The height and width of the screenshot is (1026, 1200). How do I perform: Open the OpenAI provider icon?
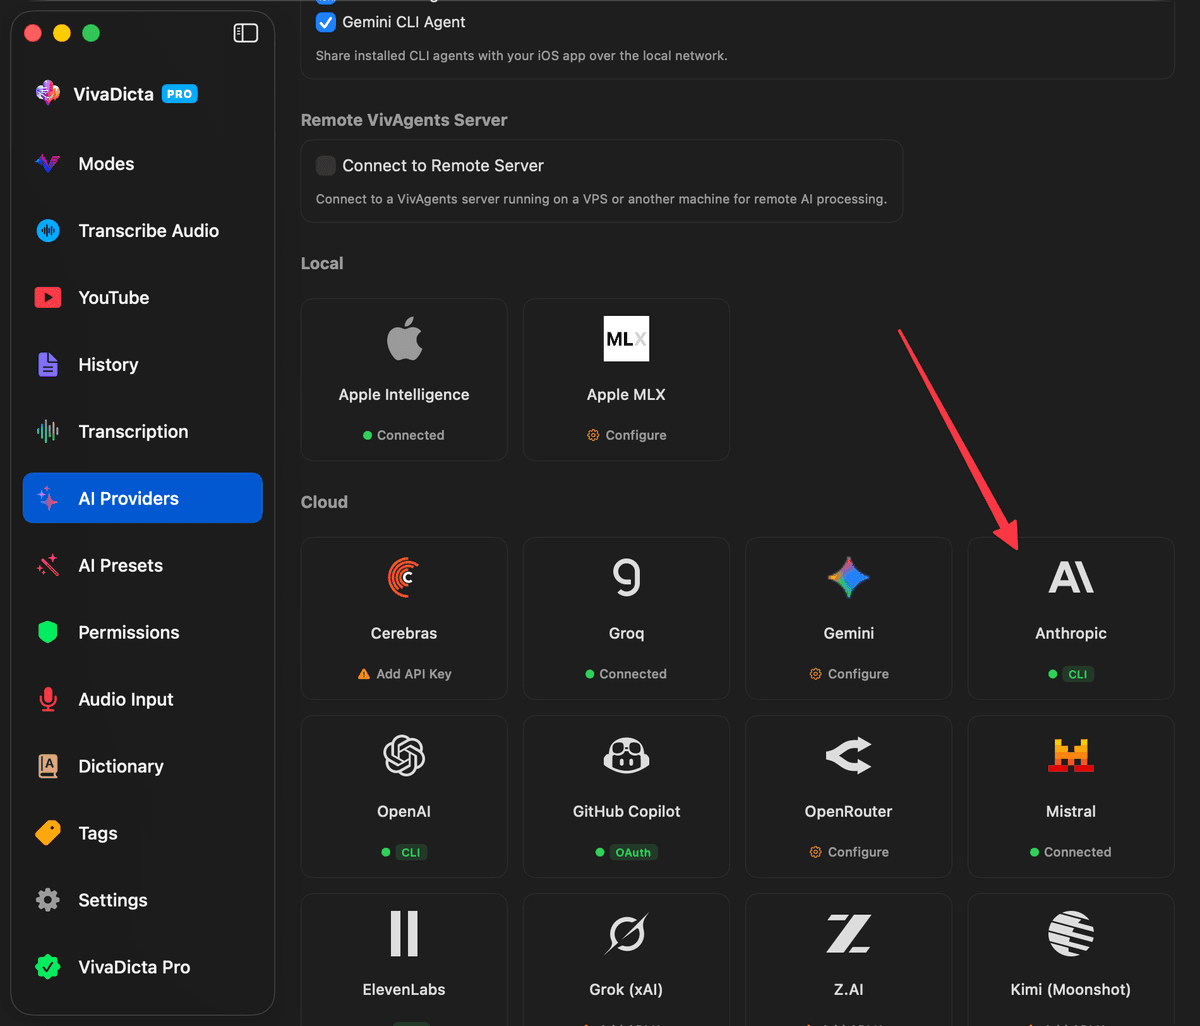tap(403, 756)
